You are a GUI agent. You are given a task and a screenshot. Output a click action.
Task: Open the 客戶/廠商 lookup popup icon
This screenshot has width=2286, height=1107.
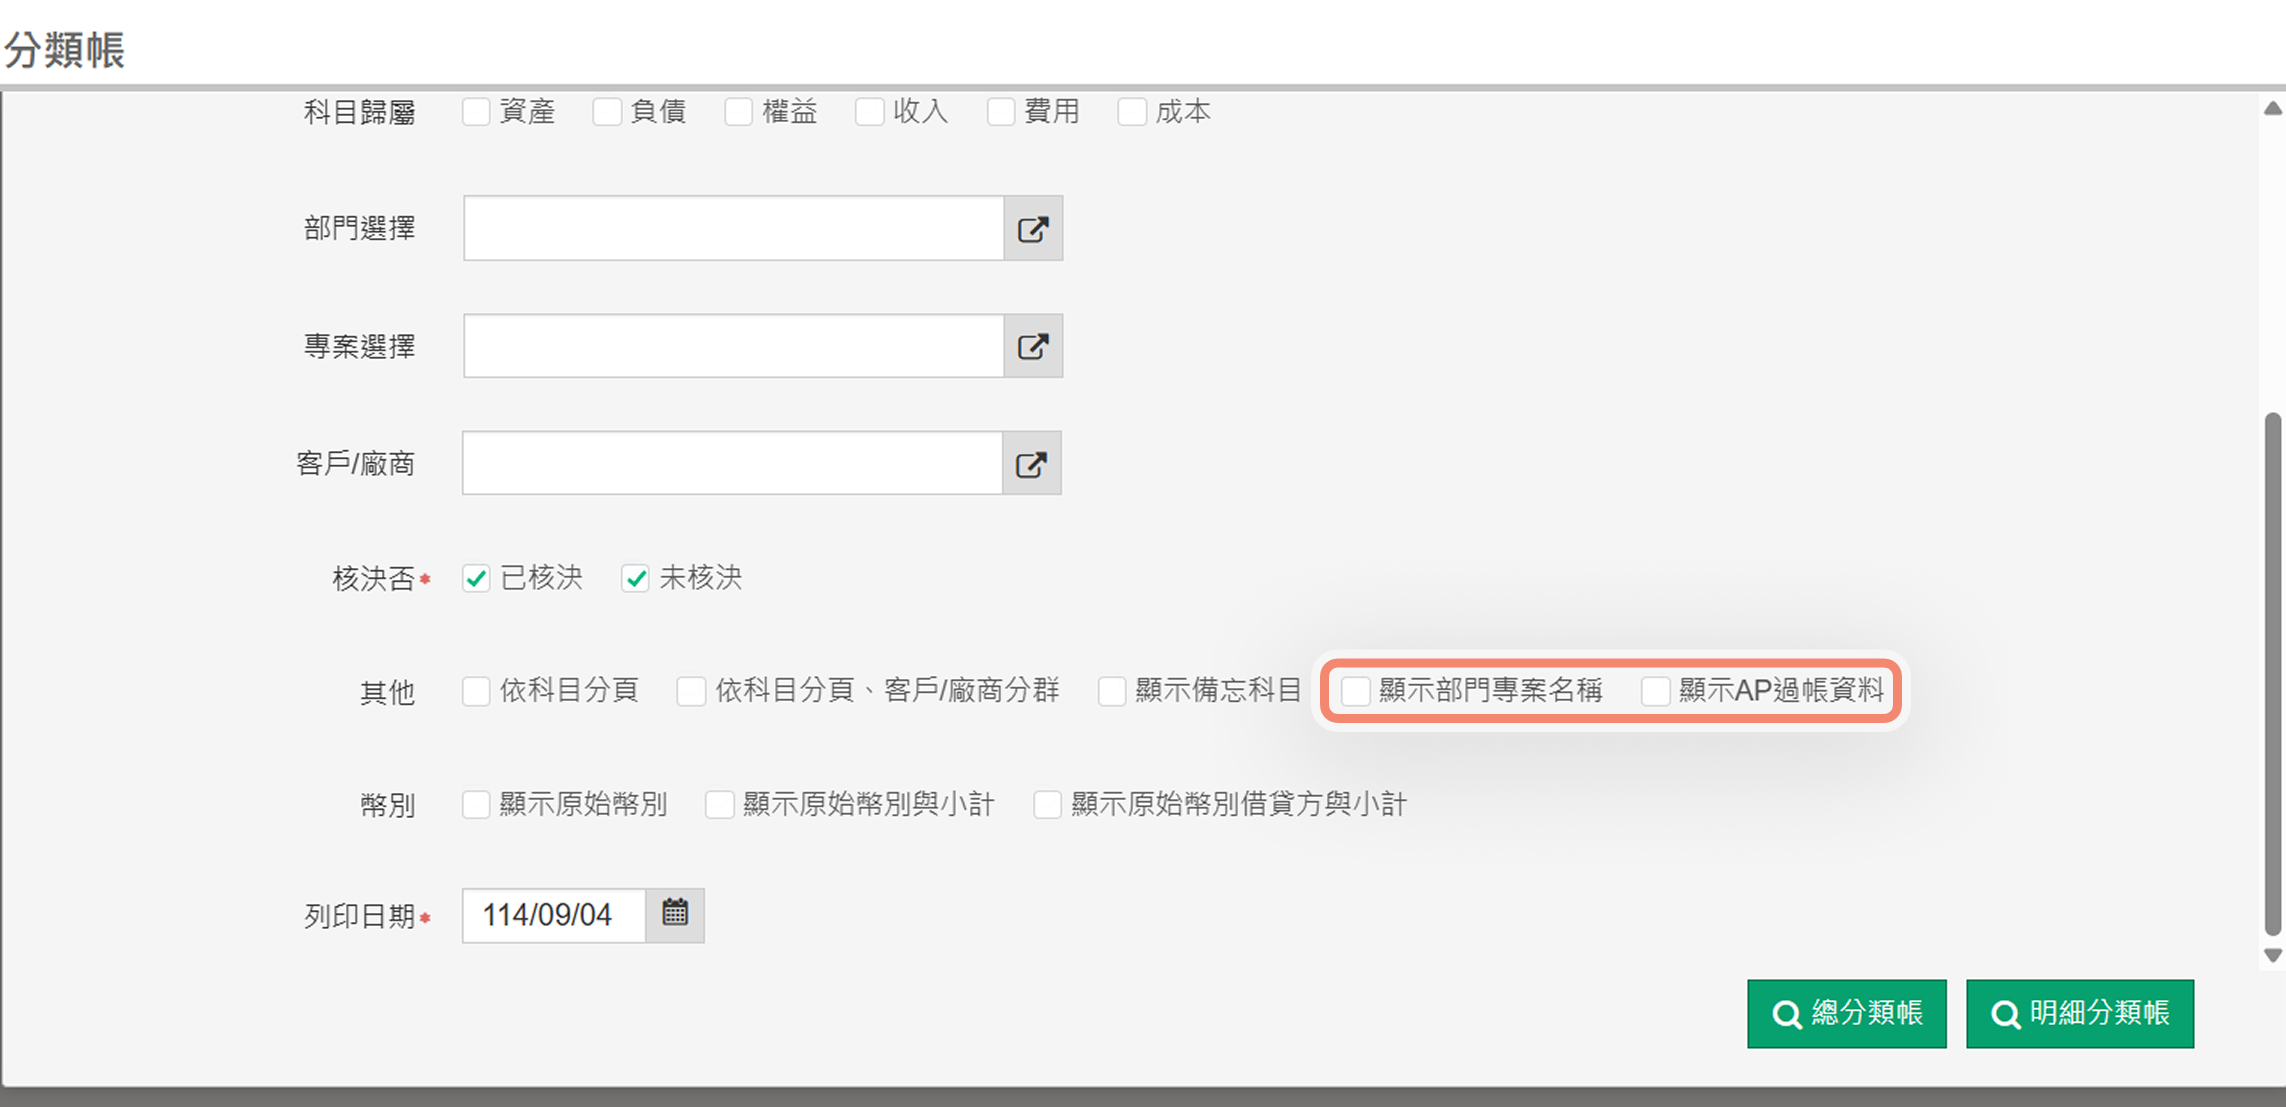click(x=1031, y=463)
